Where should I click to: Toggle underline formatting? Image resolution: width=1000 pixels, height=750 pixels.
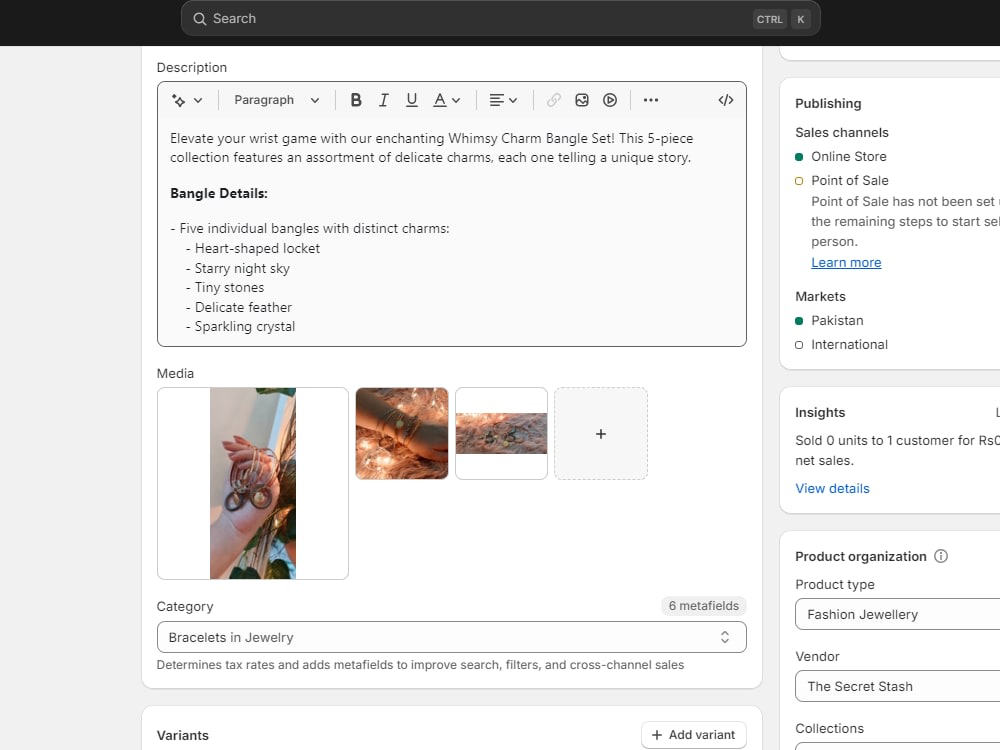(411, 100)
